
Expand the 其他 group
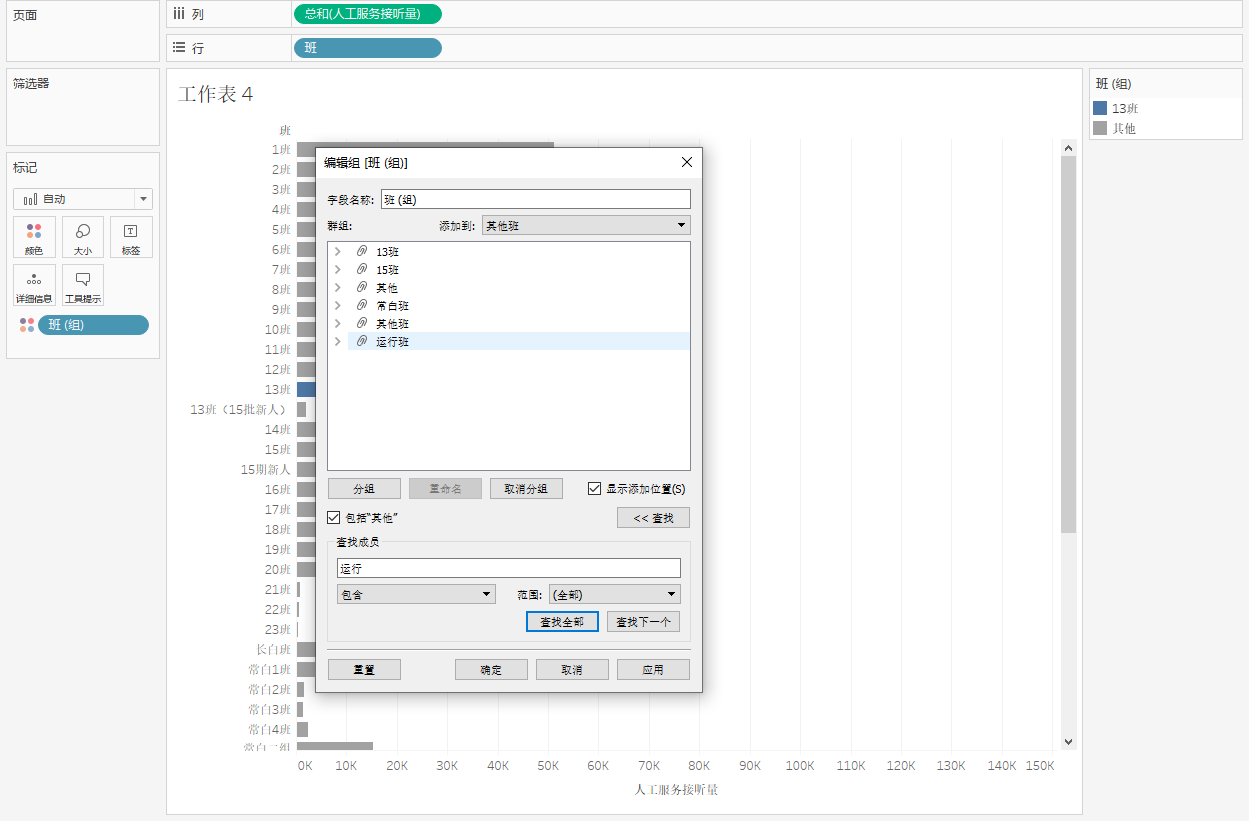338,287
